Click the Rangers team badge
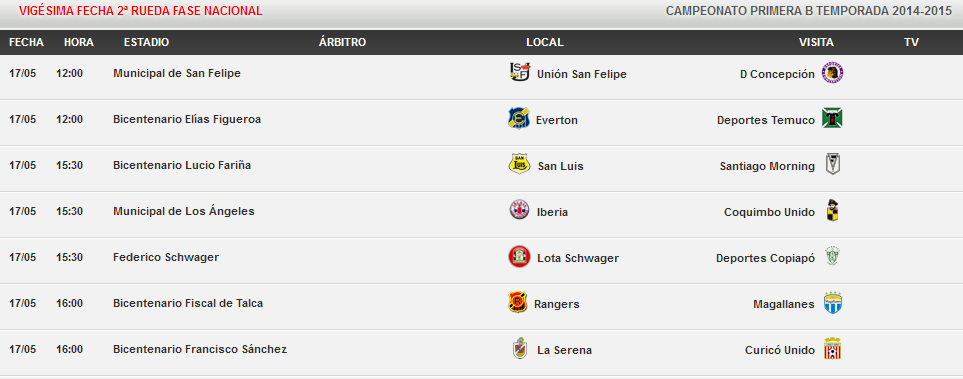 (518, 302)
